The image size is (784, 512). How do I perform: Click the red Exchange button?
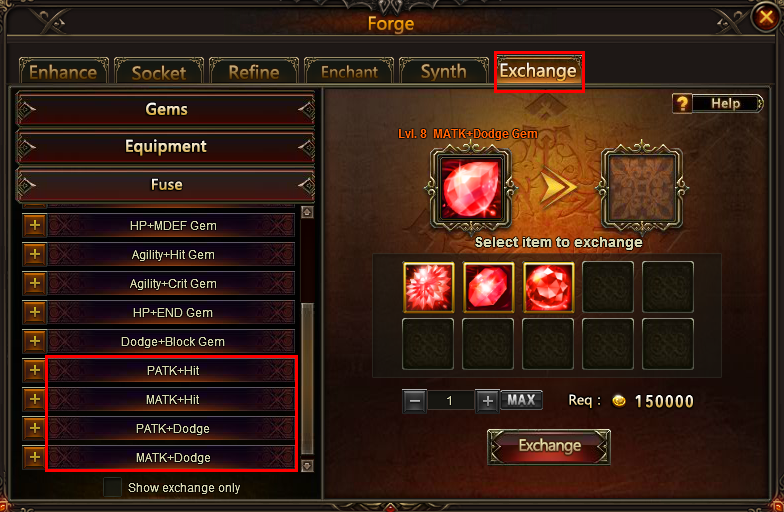[x=549, y=446]
